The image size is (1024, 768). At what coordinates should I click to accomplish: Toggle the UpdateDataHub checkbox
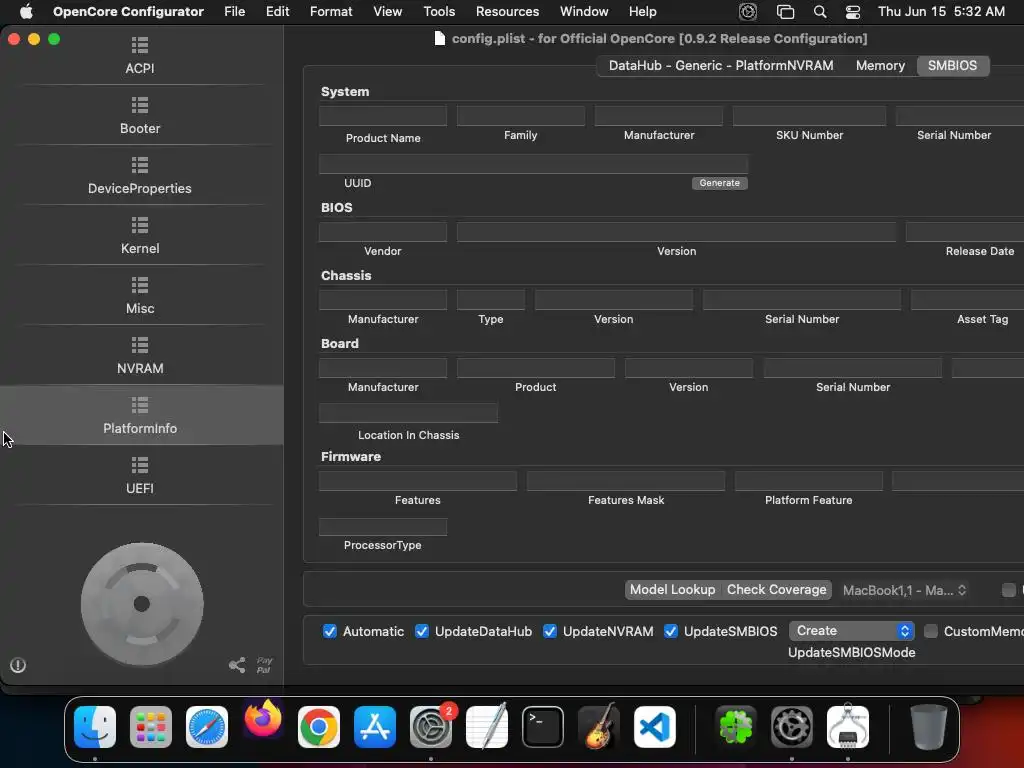(422, 632)
